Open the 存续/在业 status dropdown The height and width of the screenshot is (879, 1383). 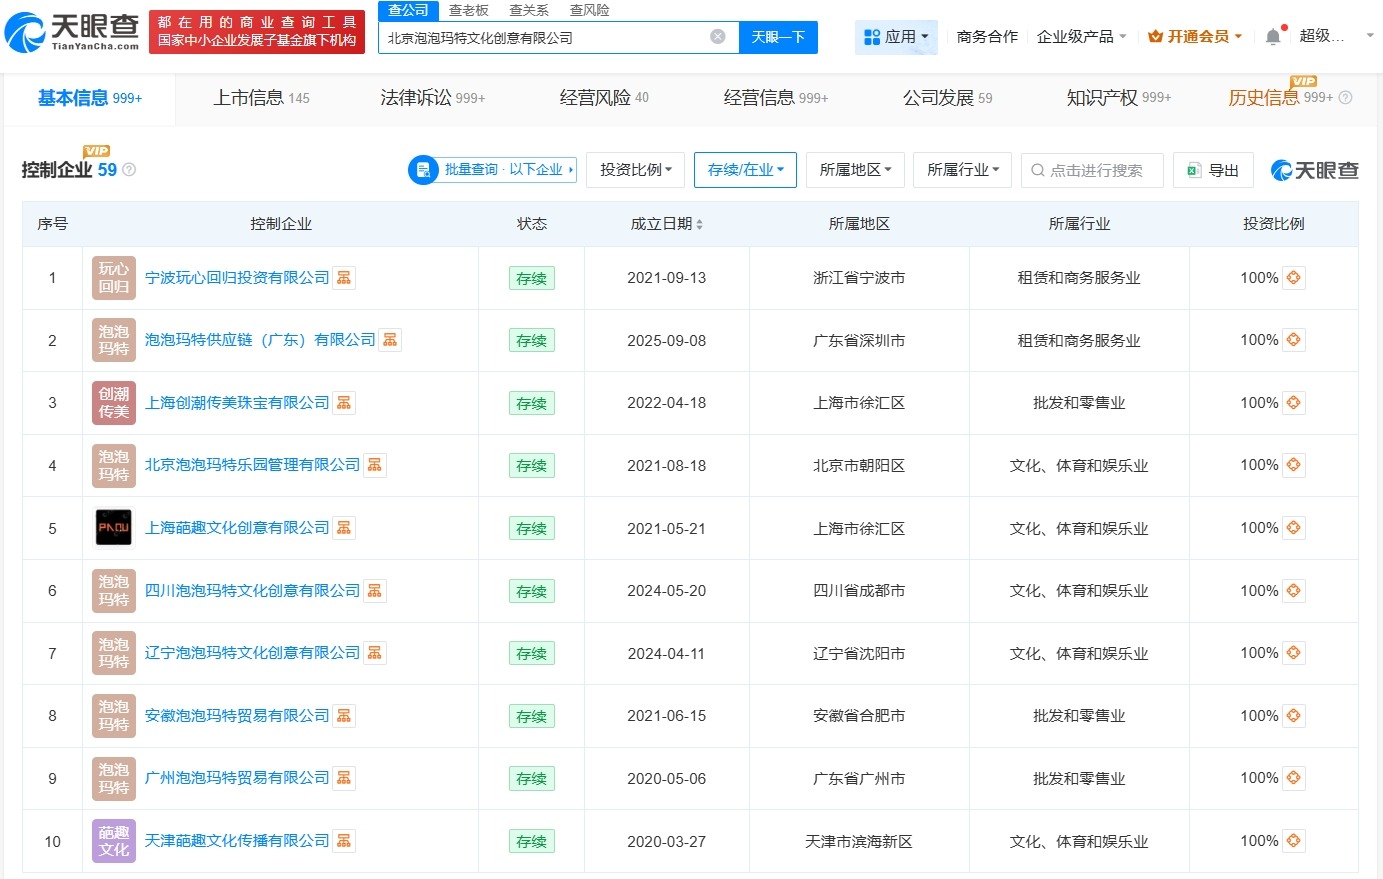(745, 170)
